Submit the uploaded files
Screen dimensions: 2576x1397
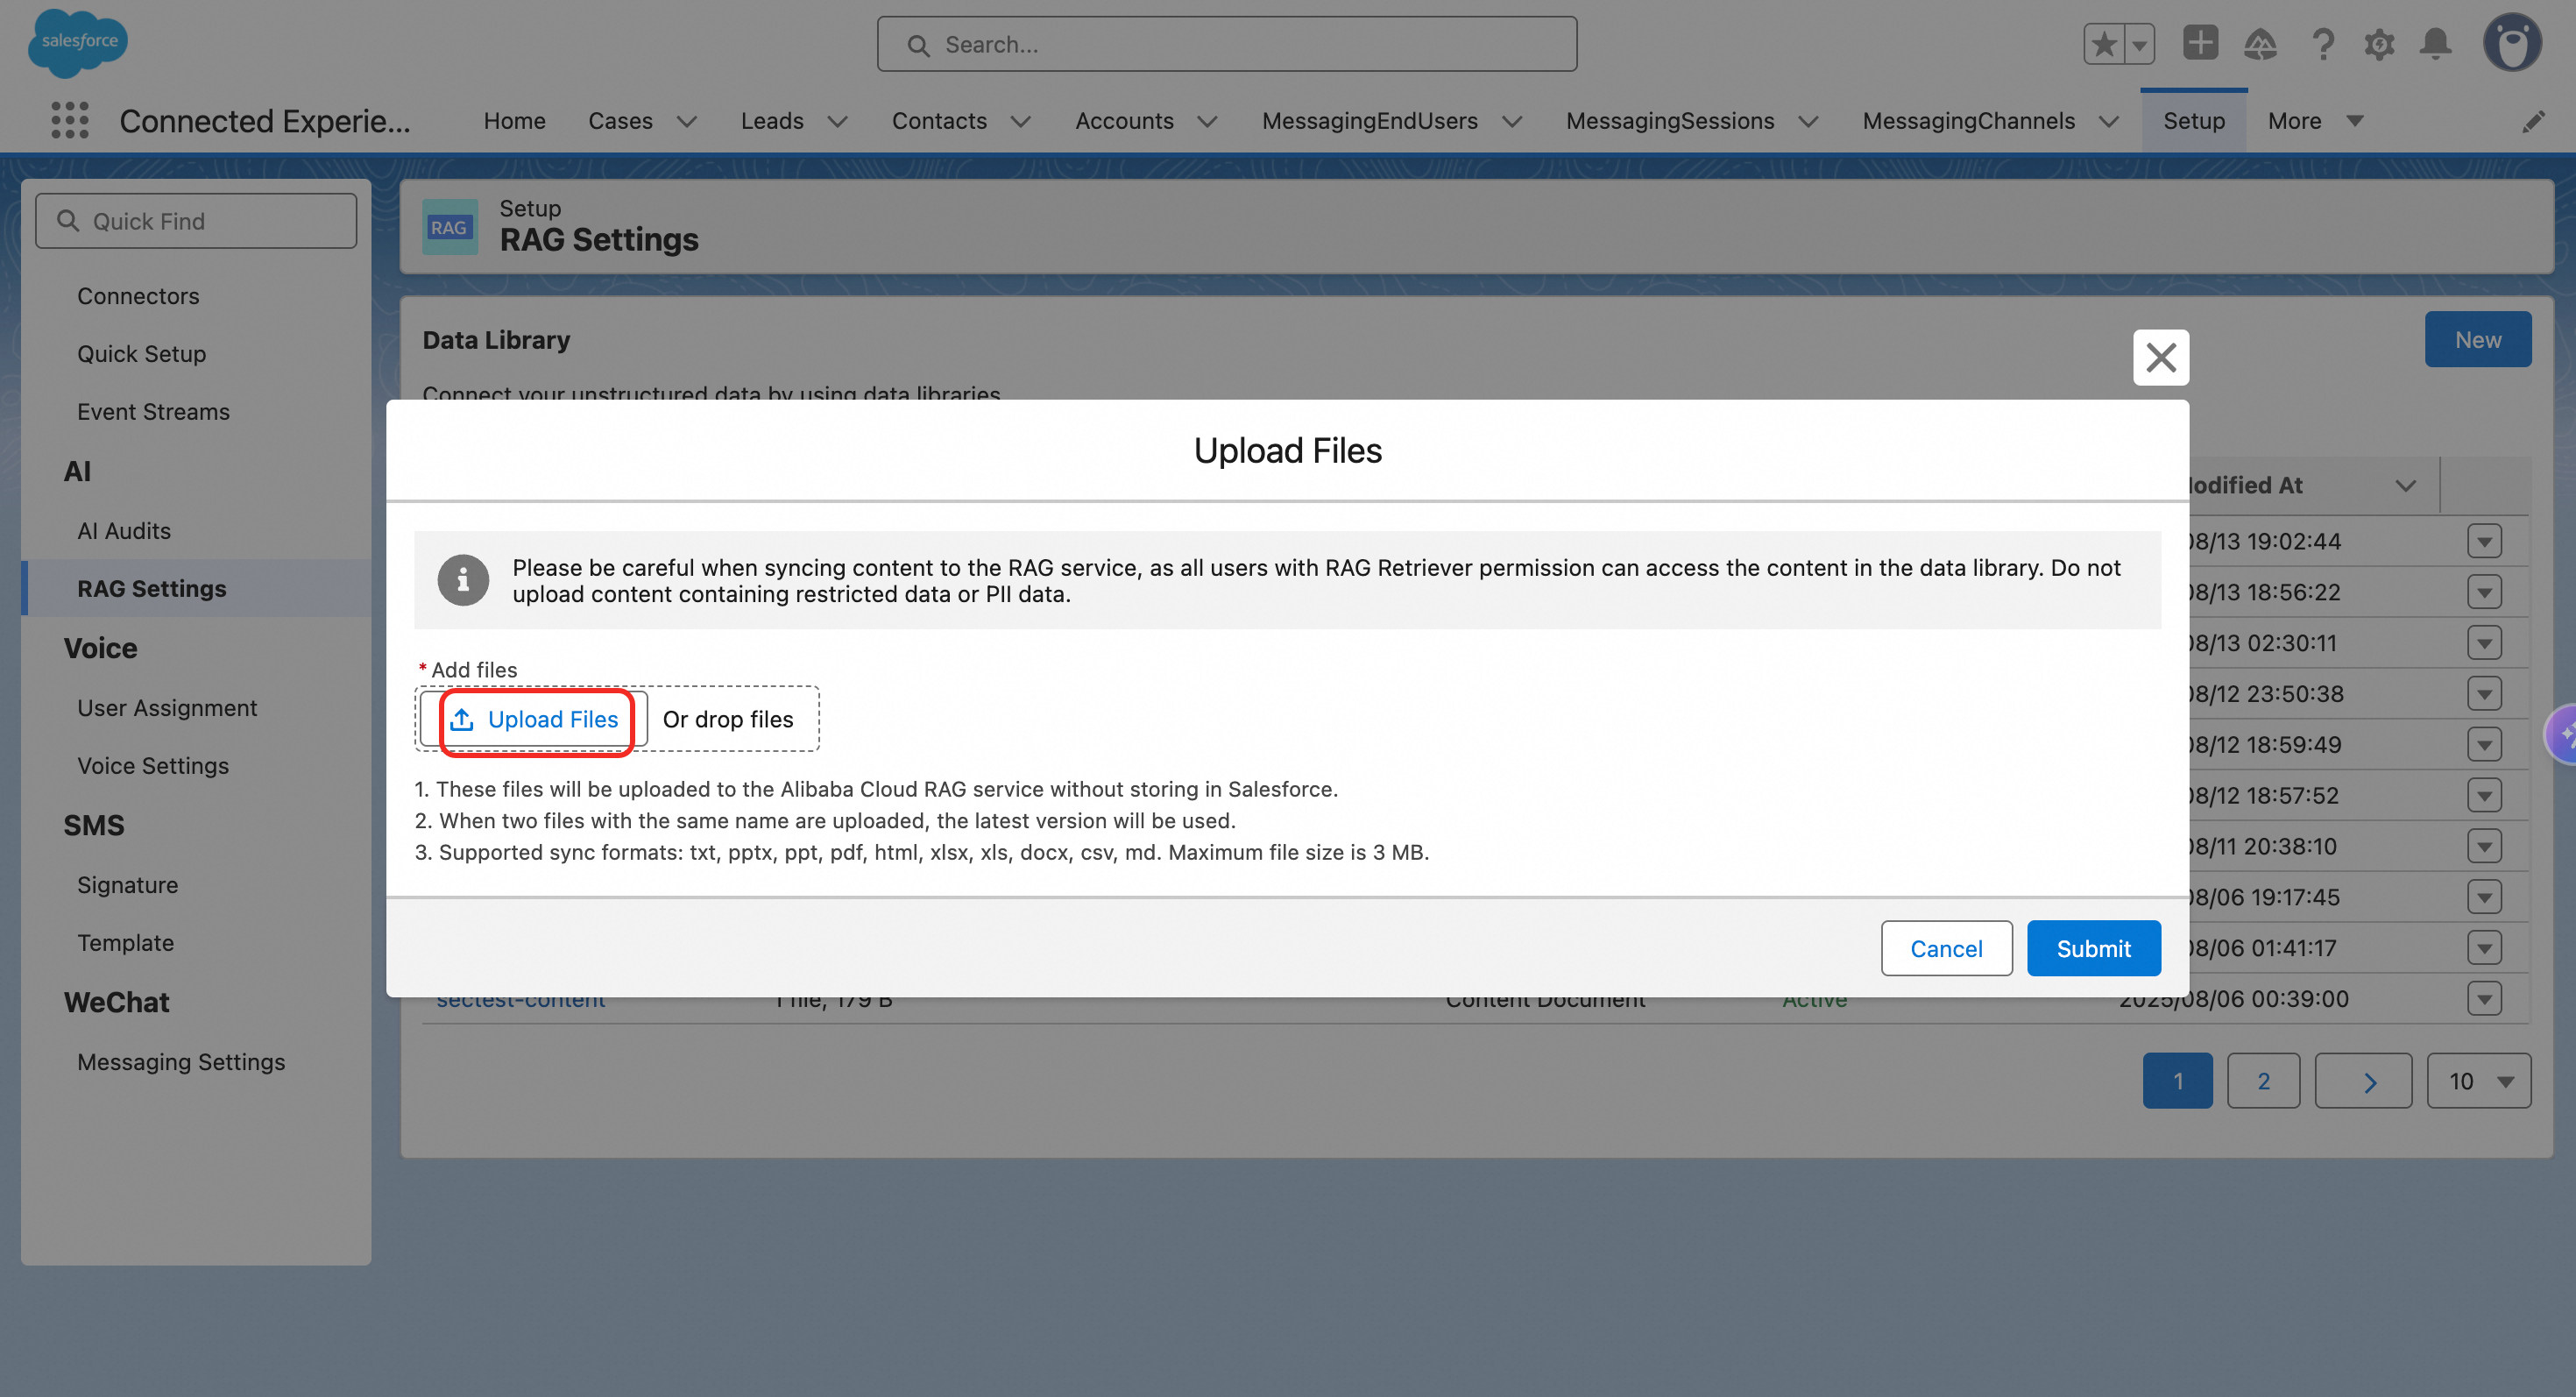[2093, 948]
